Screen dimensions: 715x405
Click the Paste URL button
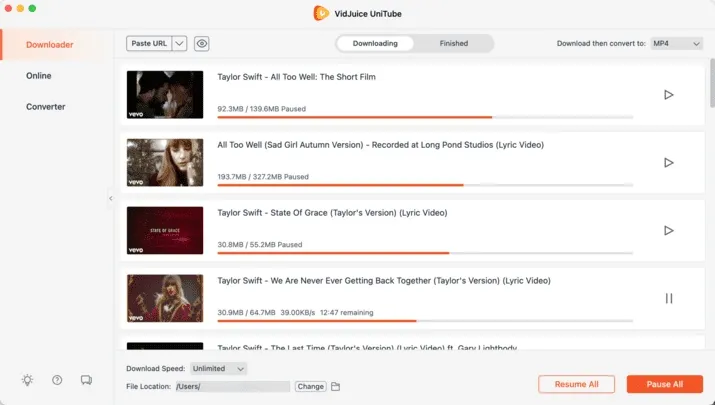(x=149, y=44)
